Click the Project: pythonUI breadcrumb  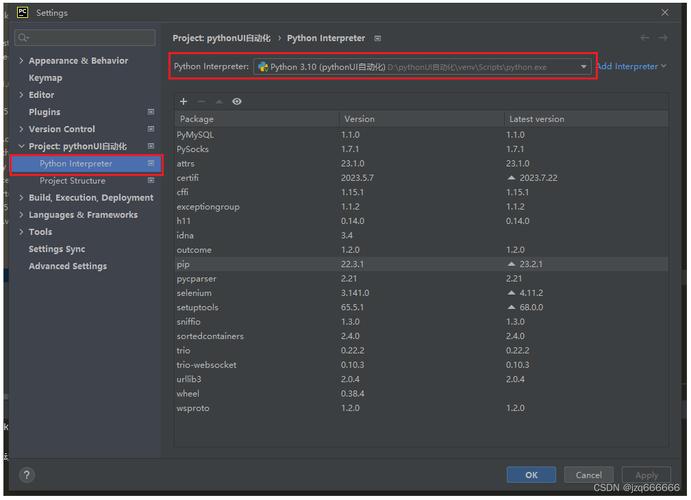point(222,38)
